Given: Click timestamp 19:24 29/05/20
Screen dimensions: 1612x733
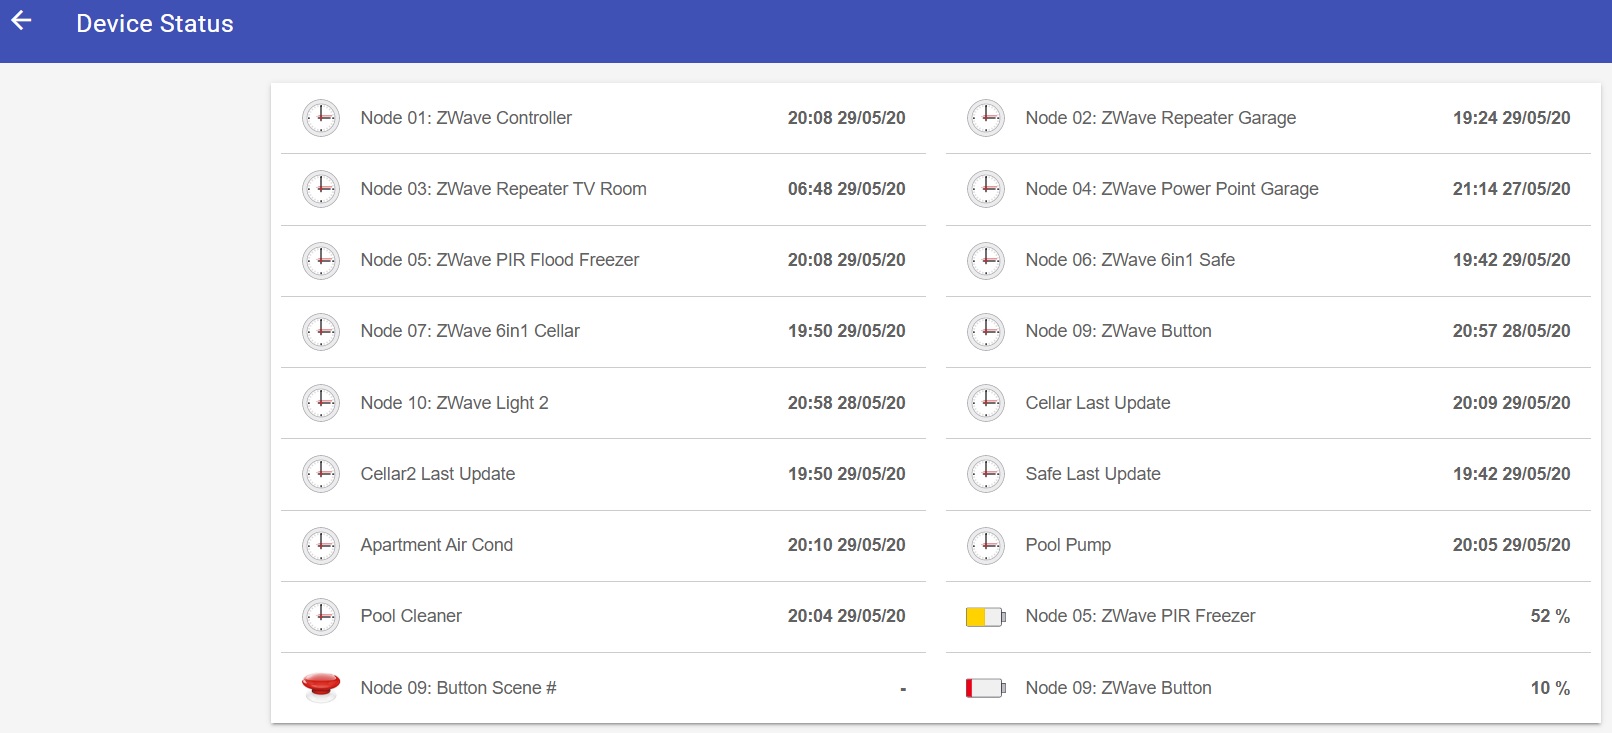Looking at the screenshot, I should [1512, 118].
